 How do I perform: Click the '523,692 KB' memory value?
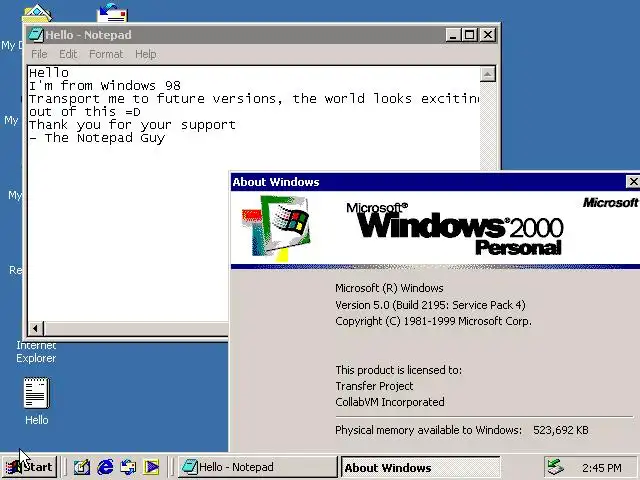coord(561,430)
